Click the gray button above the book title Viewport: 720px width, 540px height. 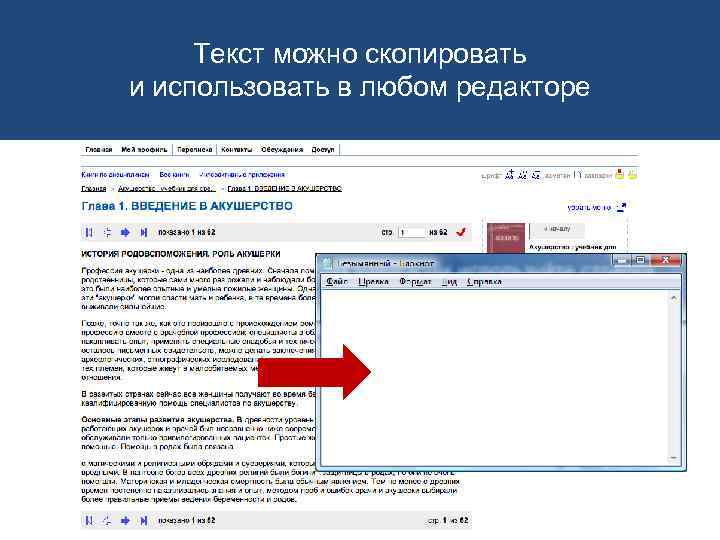pos(557,229)
